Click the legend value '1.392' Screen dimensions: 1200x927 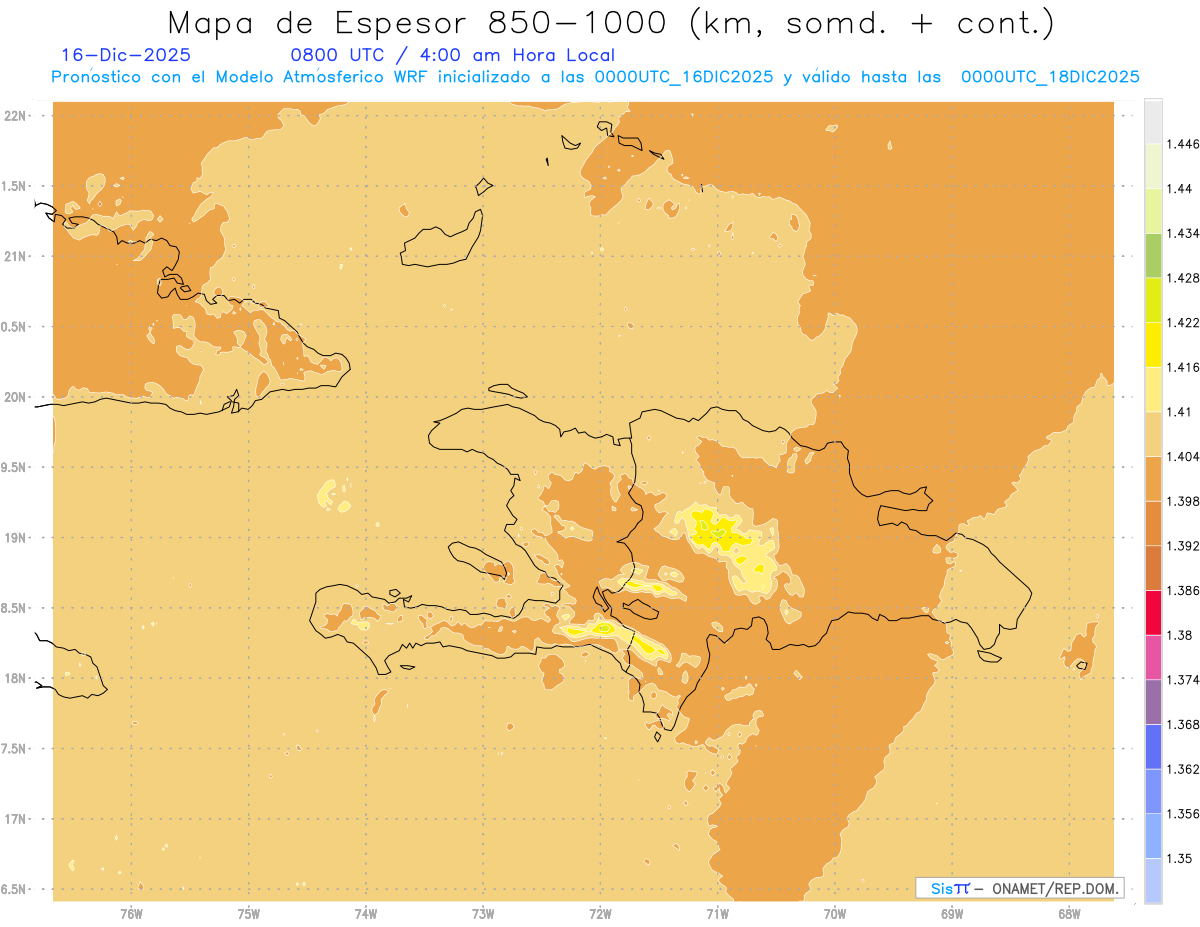[1183, 546]
